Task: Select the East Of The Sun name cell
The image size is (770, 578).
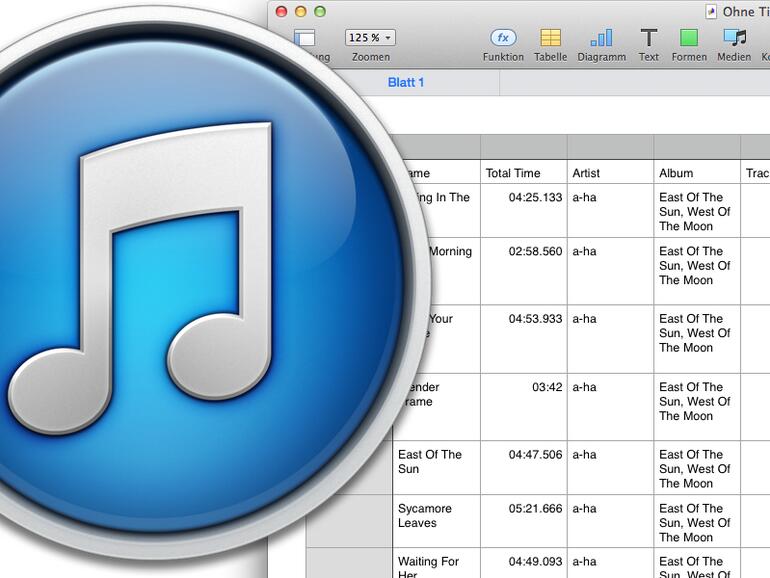Action: click(437, 468)
